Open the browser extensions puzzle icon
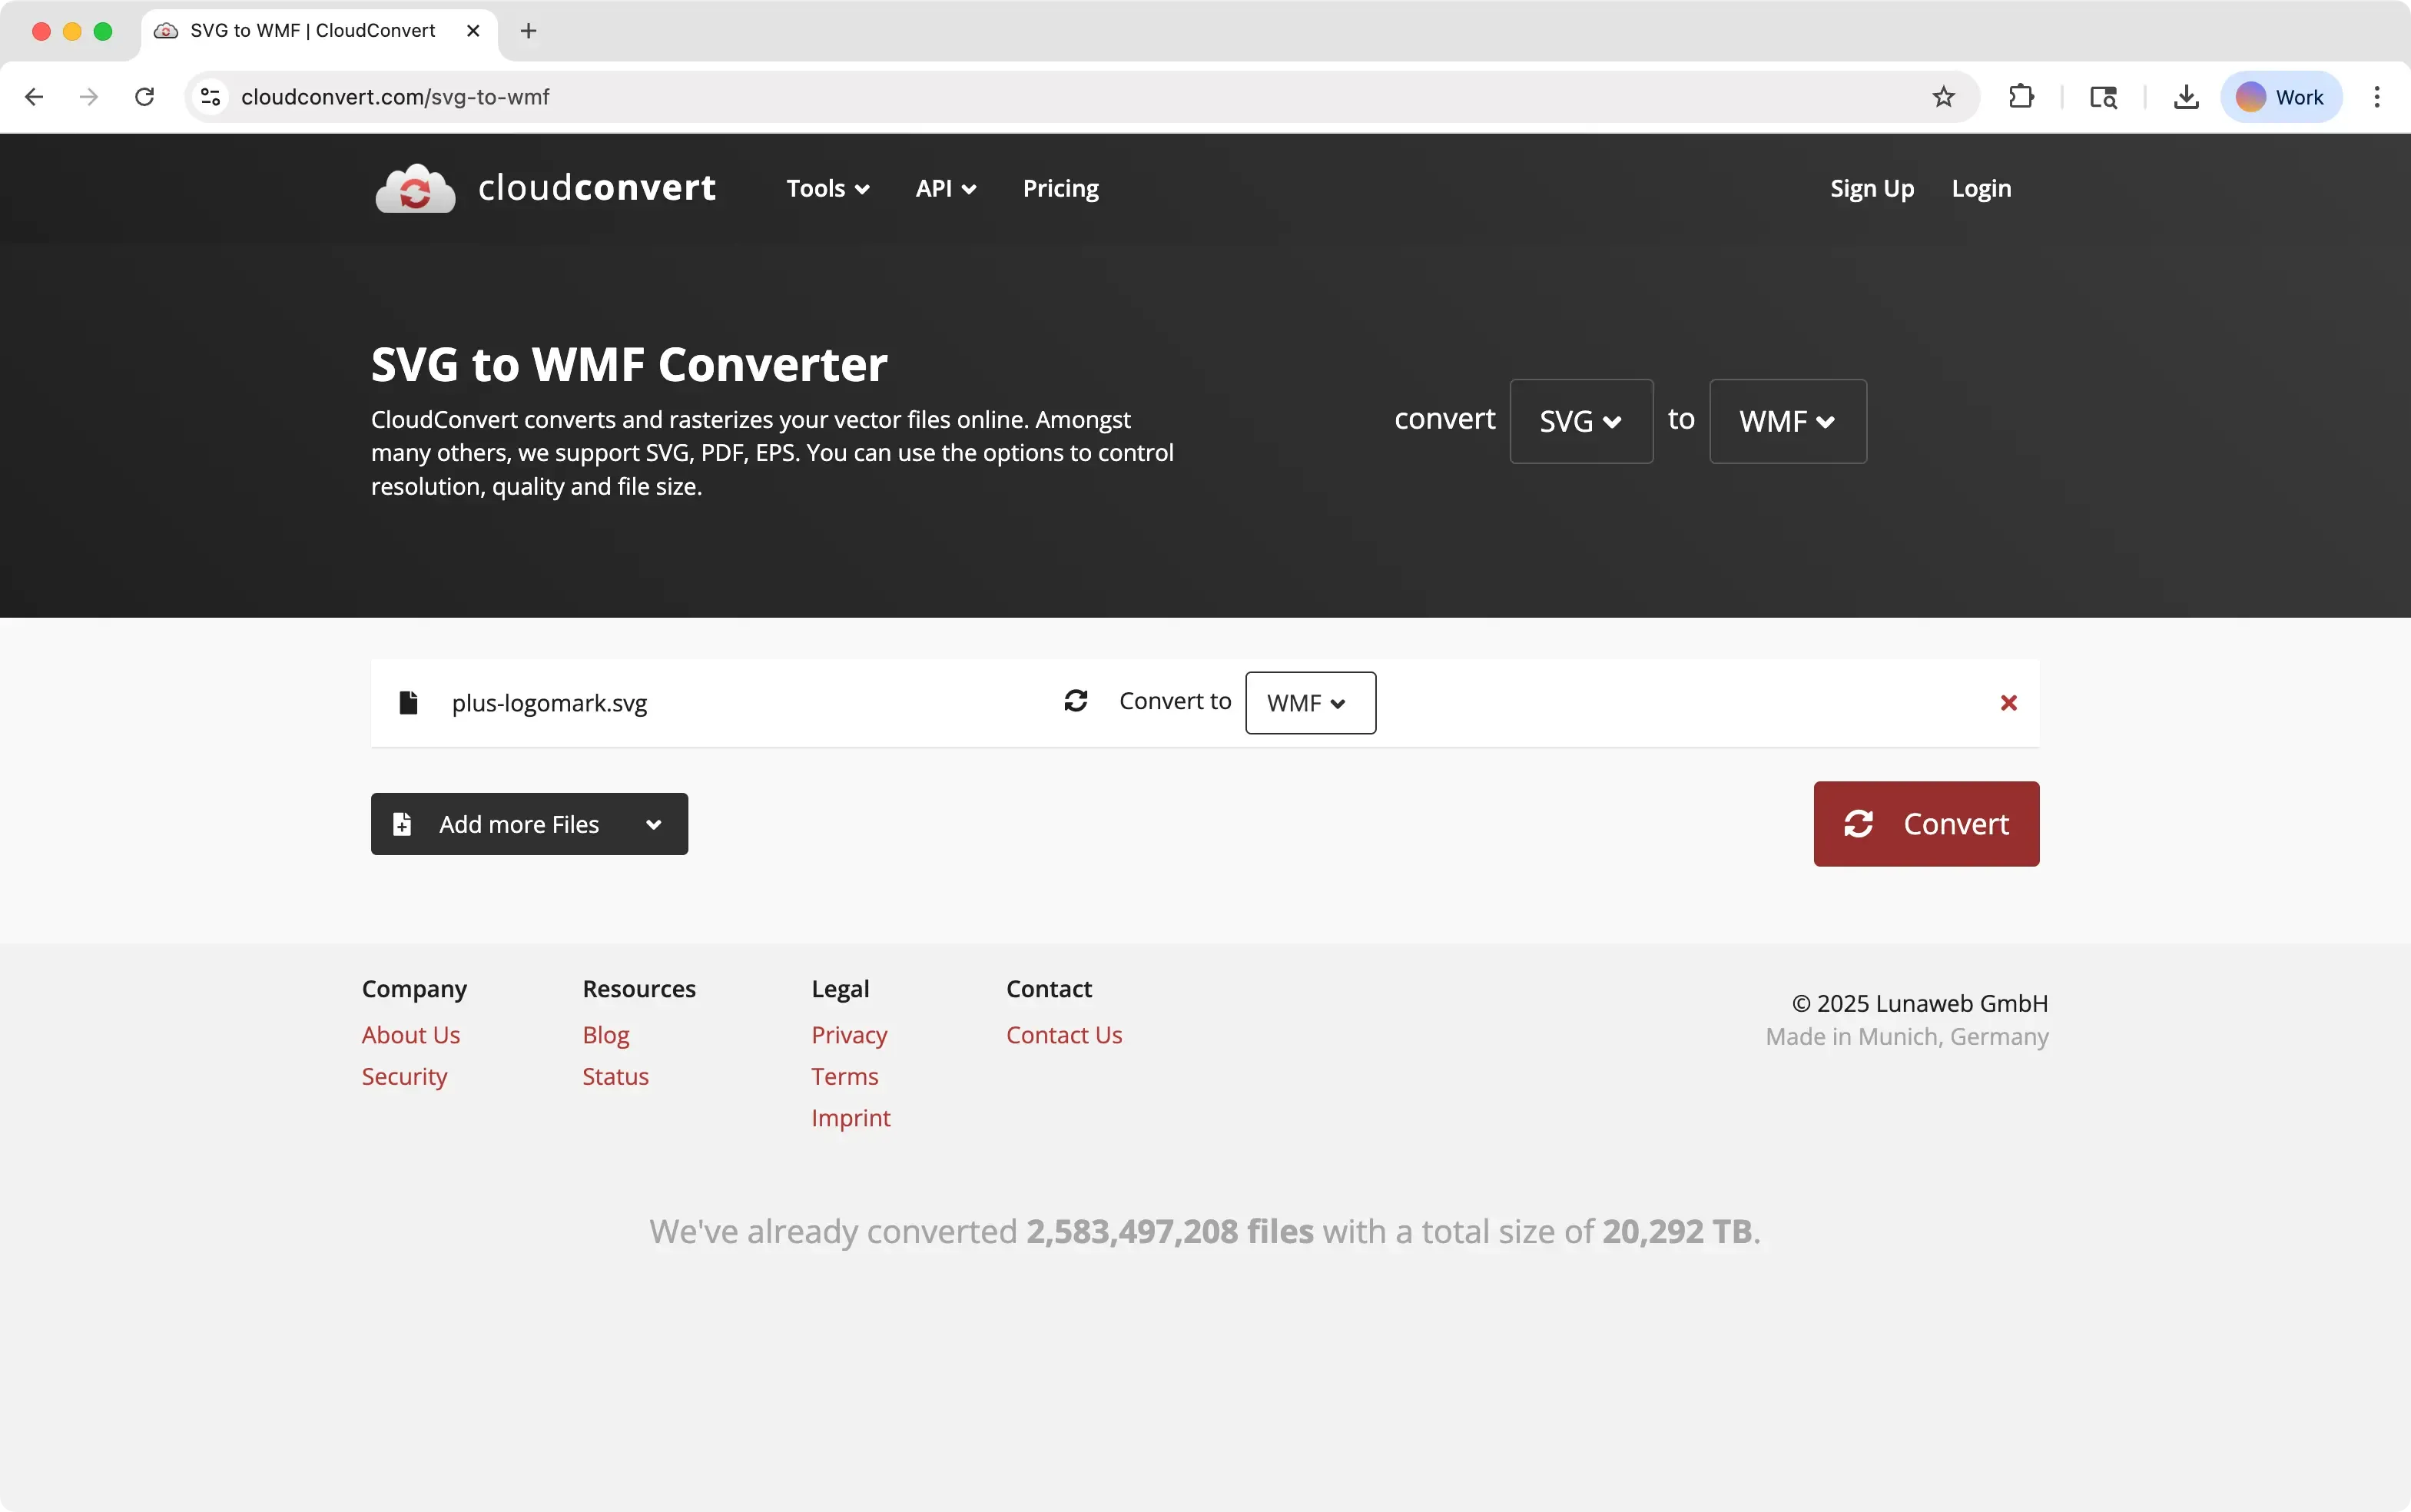Viewport: 2411px width, 1512px height. coord(2022,96)
